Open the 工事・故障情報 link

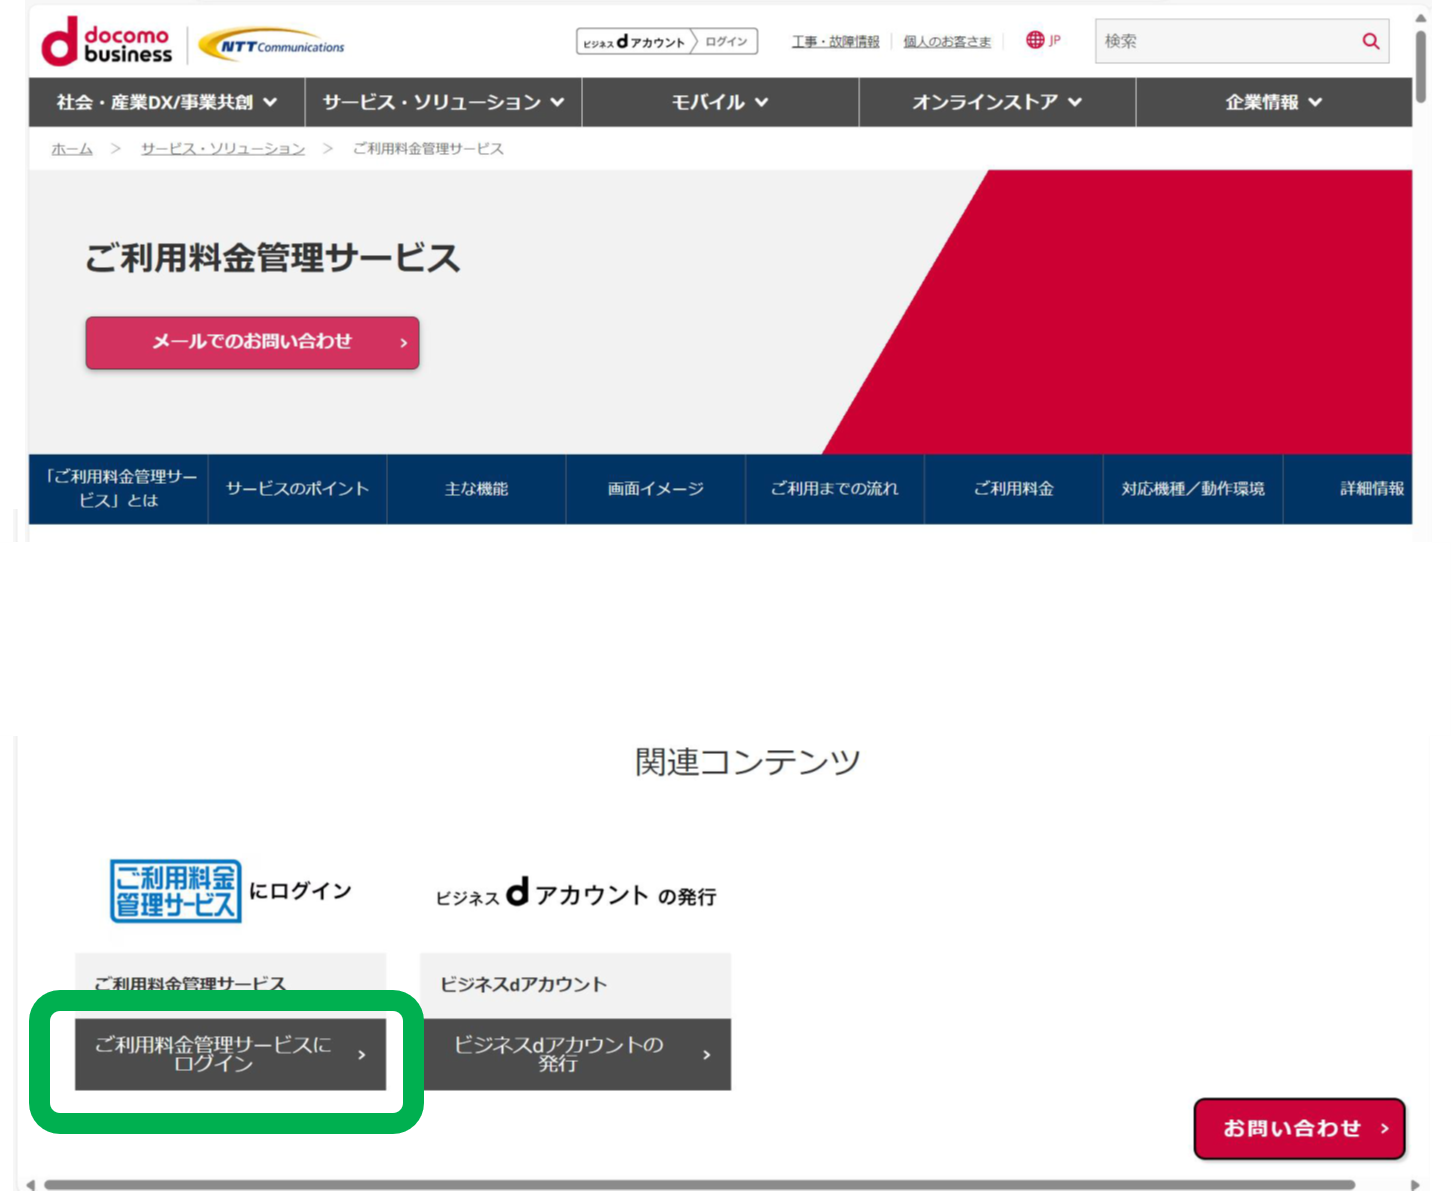click(x=835, y=41)
